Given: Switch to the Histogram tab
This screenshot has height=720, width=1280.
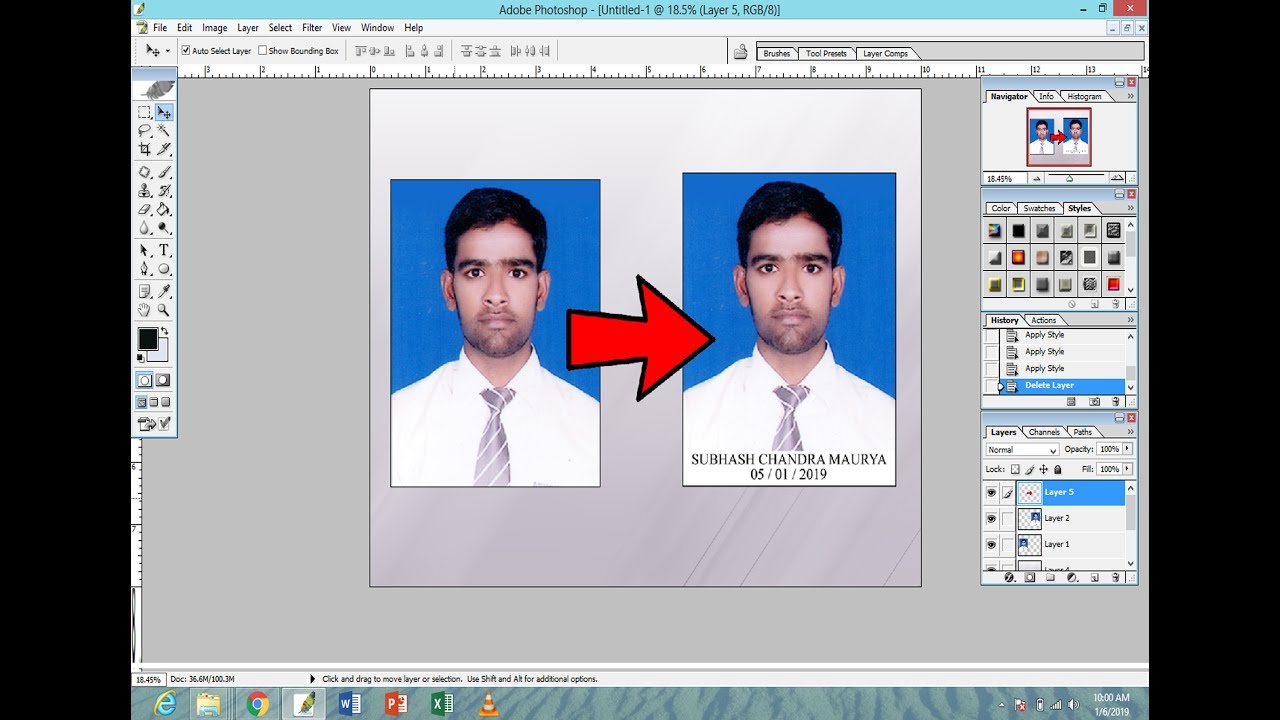Looking at the screenshot, I should [1084, 96].
